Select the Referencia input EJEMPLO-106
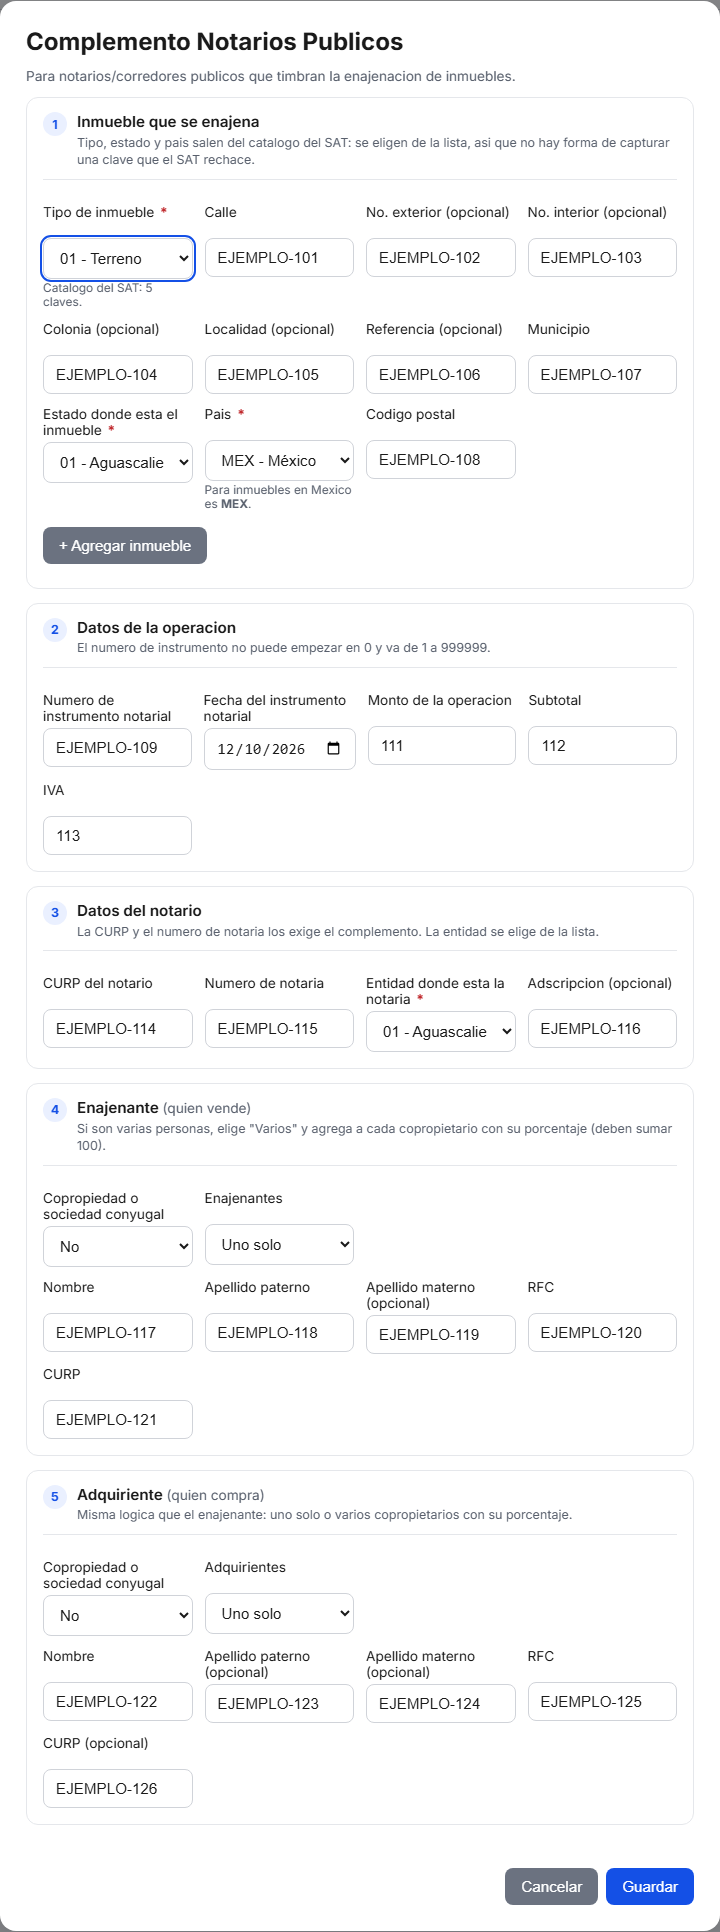The width and height of the screenshot is (720, 1932). 441,374
